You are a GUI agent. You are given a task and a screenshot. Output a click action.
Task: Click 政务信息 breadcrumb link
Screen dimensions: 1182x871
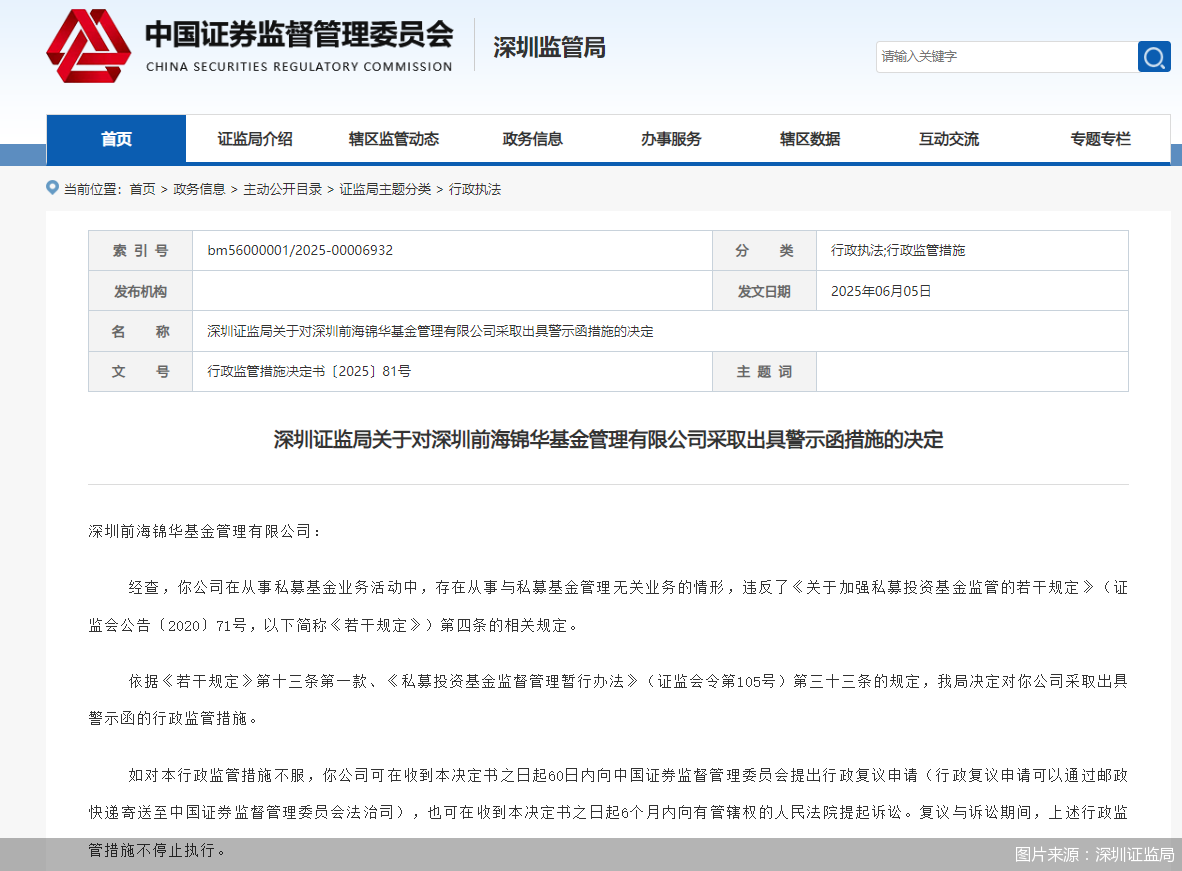coord(199,189)
